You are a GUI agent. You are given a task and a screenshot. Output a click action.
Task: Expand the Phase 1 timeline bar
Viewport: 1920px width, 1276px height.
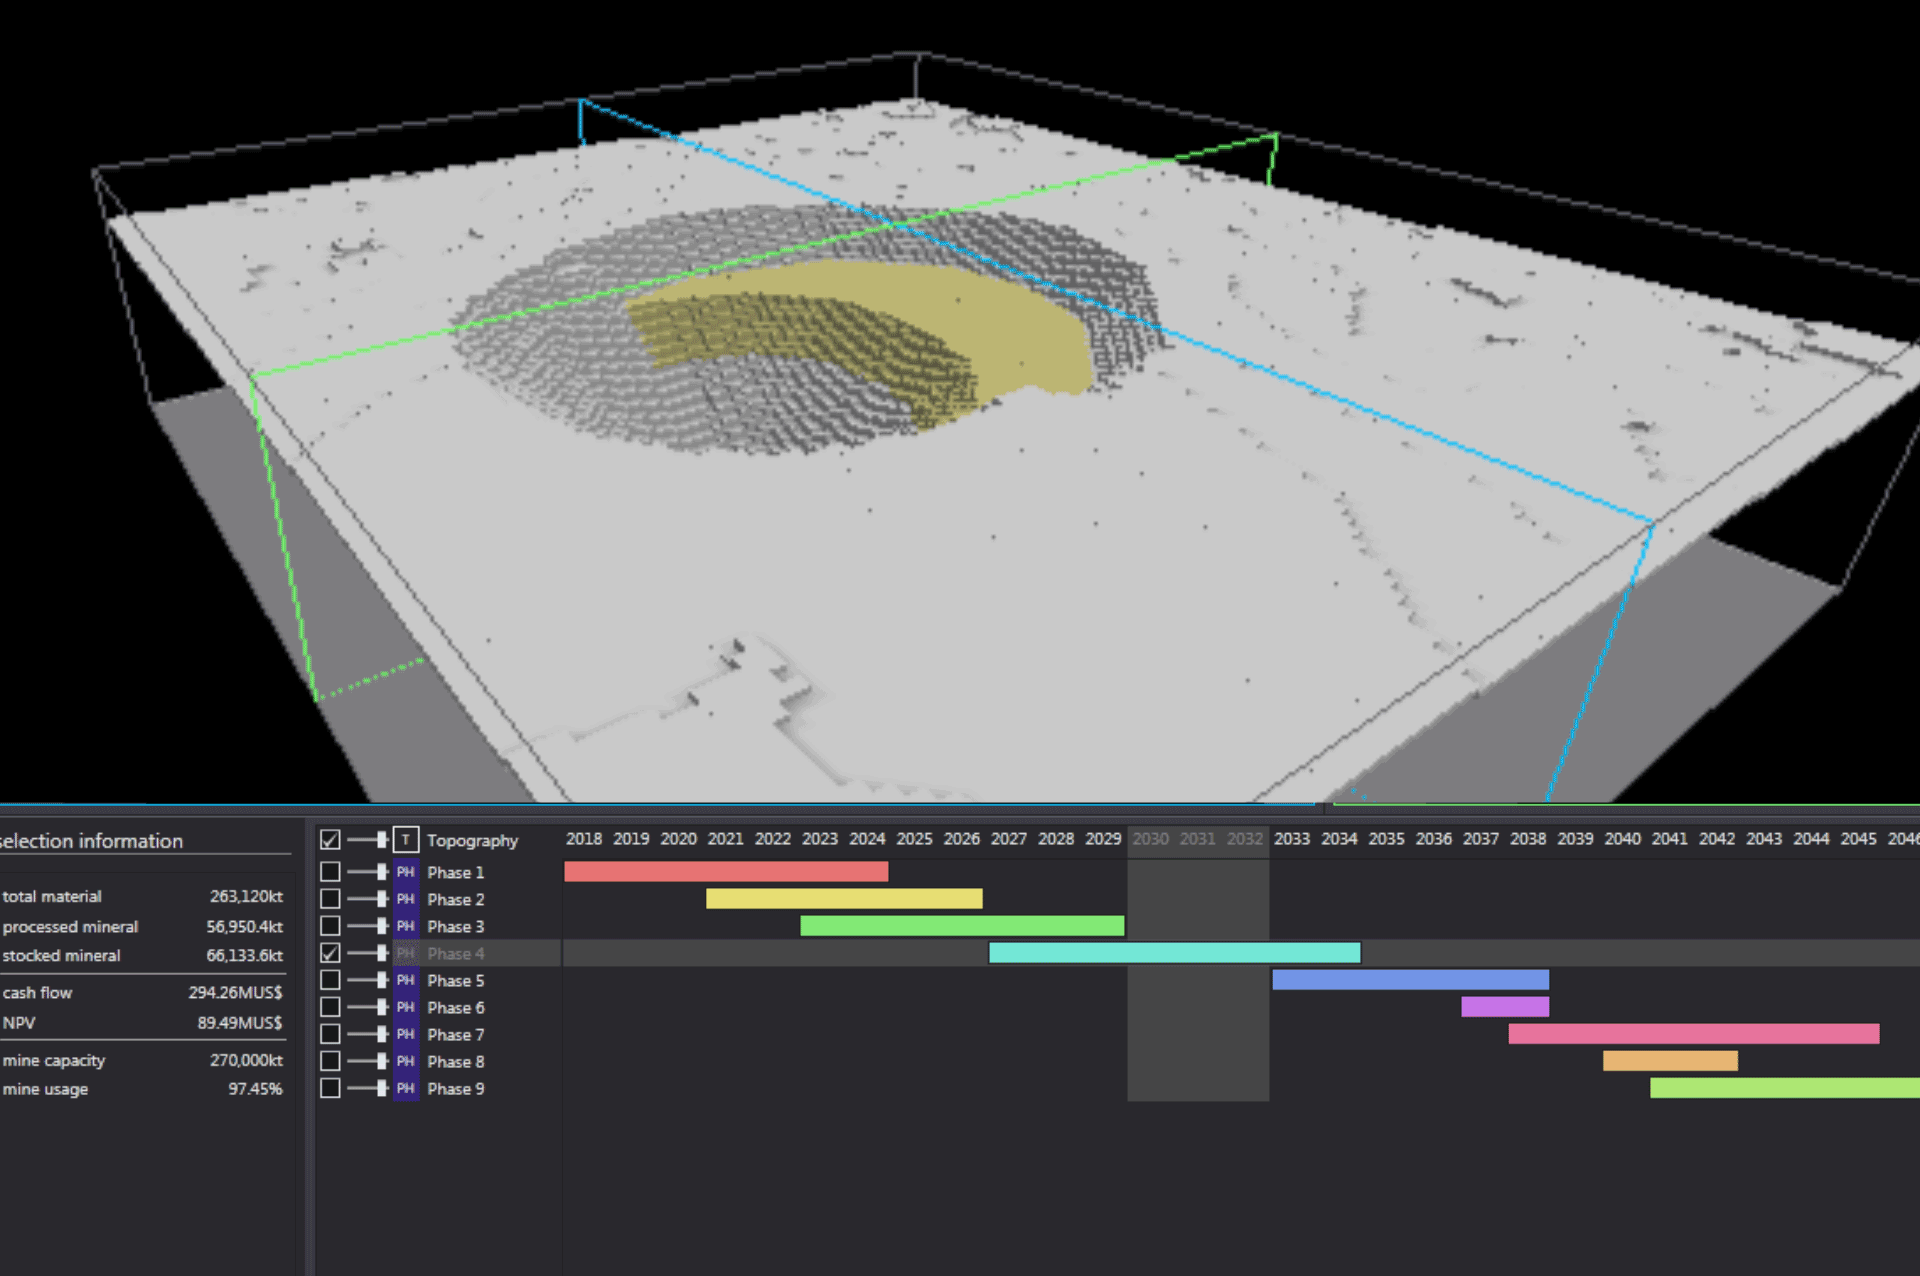[x=380, y=872]
